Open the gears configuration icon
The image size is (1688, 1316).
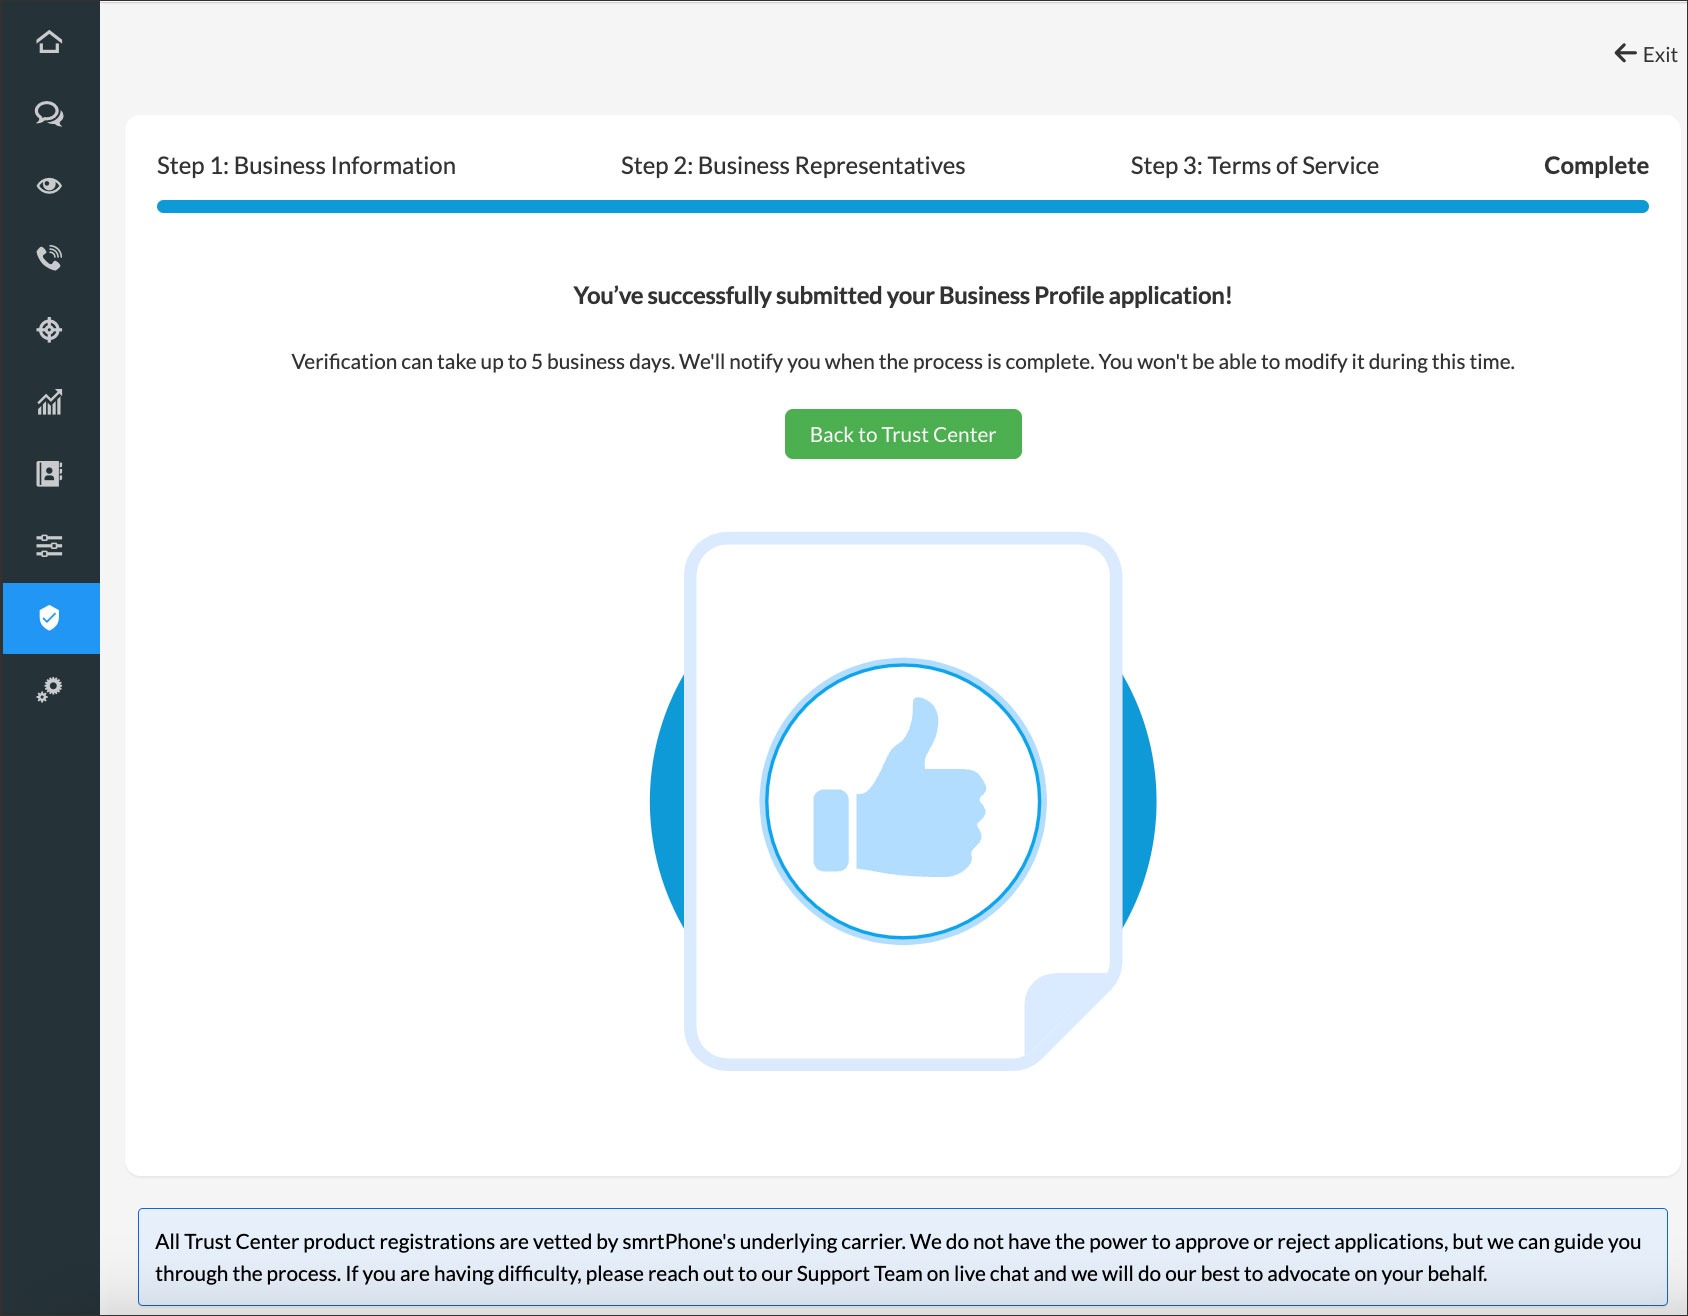tap(49, 690)
